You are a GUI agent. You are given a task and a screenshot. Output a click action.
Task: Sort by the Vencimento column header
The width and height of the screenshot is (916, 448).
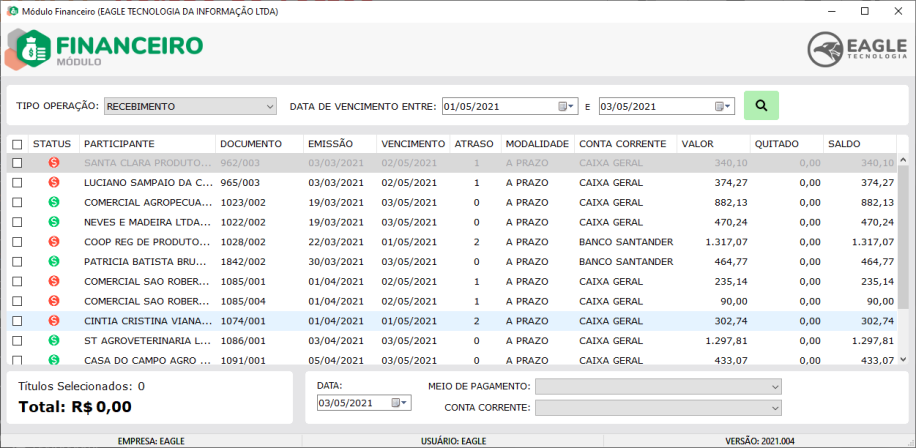point(413,144)
